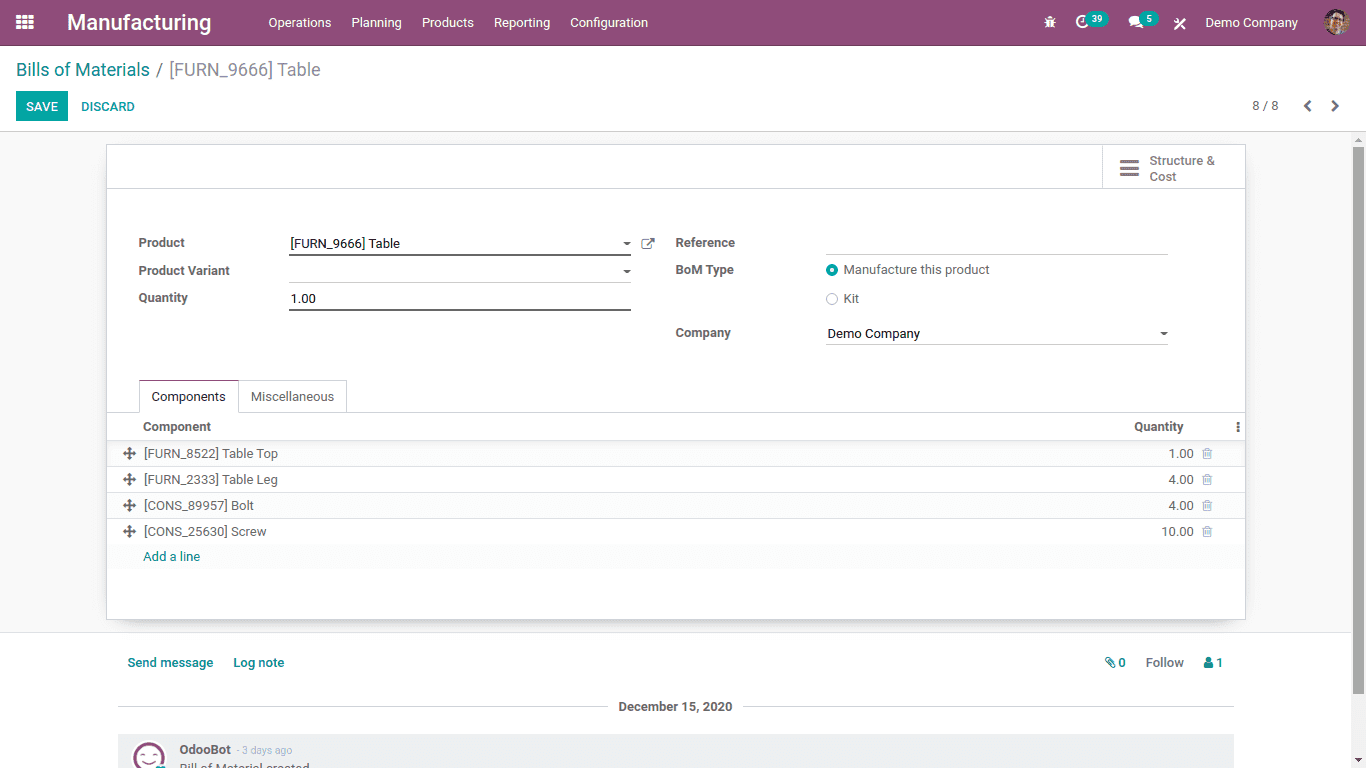Sort by Component column header
Screen dimensions: 1366x768
pos(177,427)
